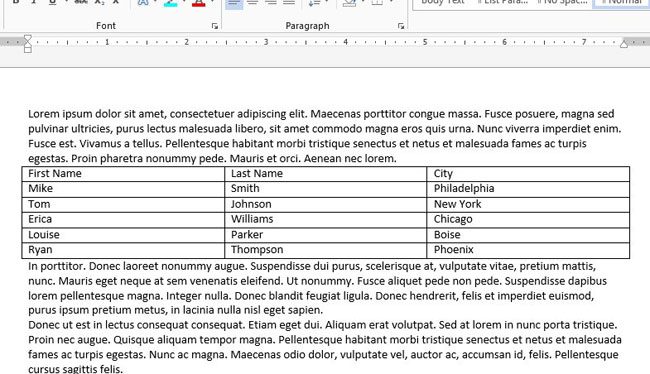Click the 'Thompson' table cell
650x374 pixels.
point(325,250)
